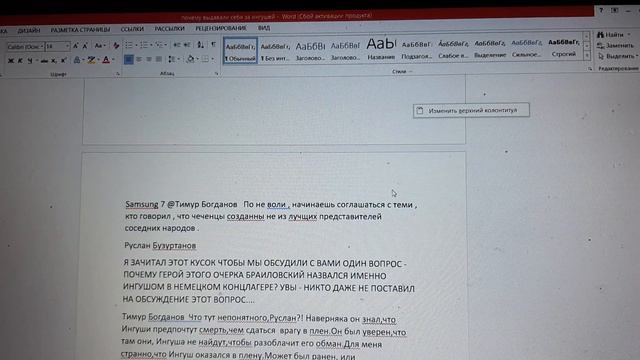Start a bulleted list
This screenshot has width=640, height=360.
point(129,45)
